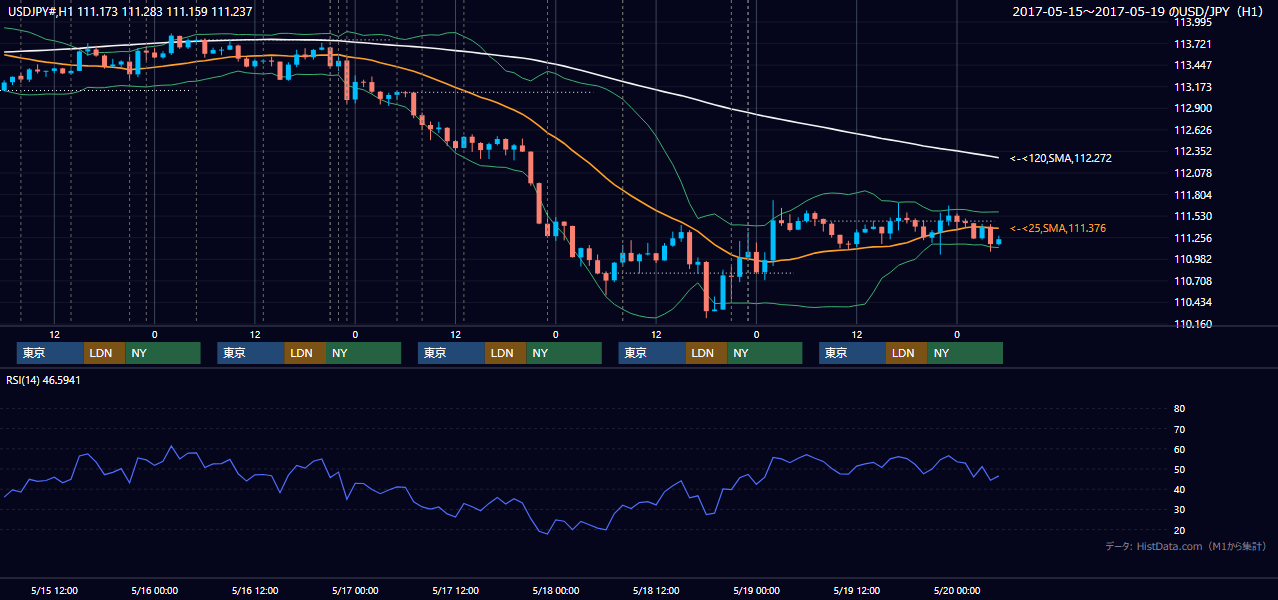Click the RSI 30 level label

coord(1179,510)
